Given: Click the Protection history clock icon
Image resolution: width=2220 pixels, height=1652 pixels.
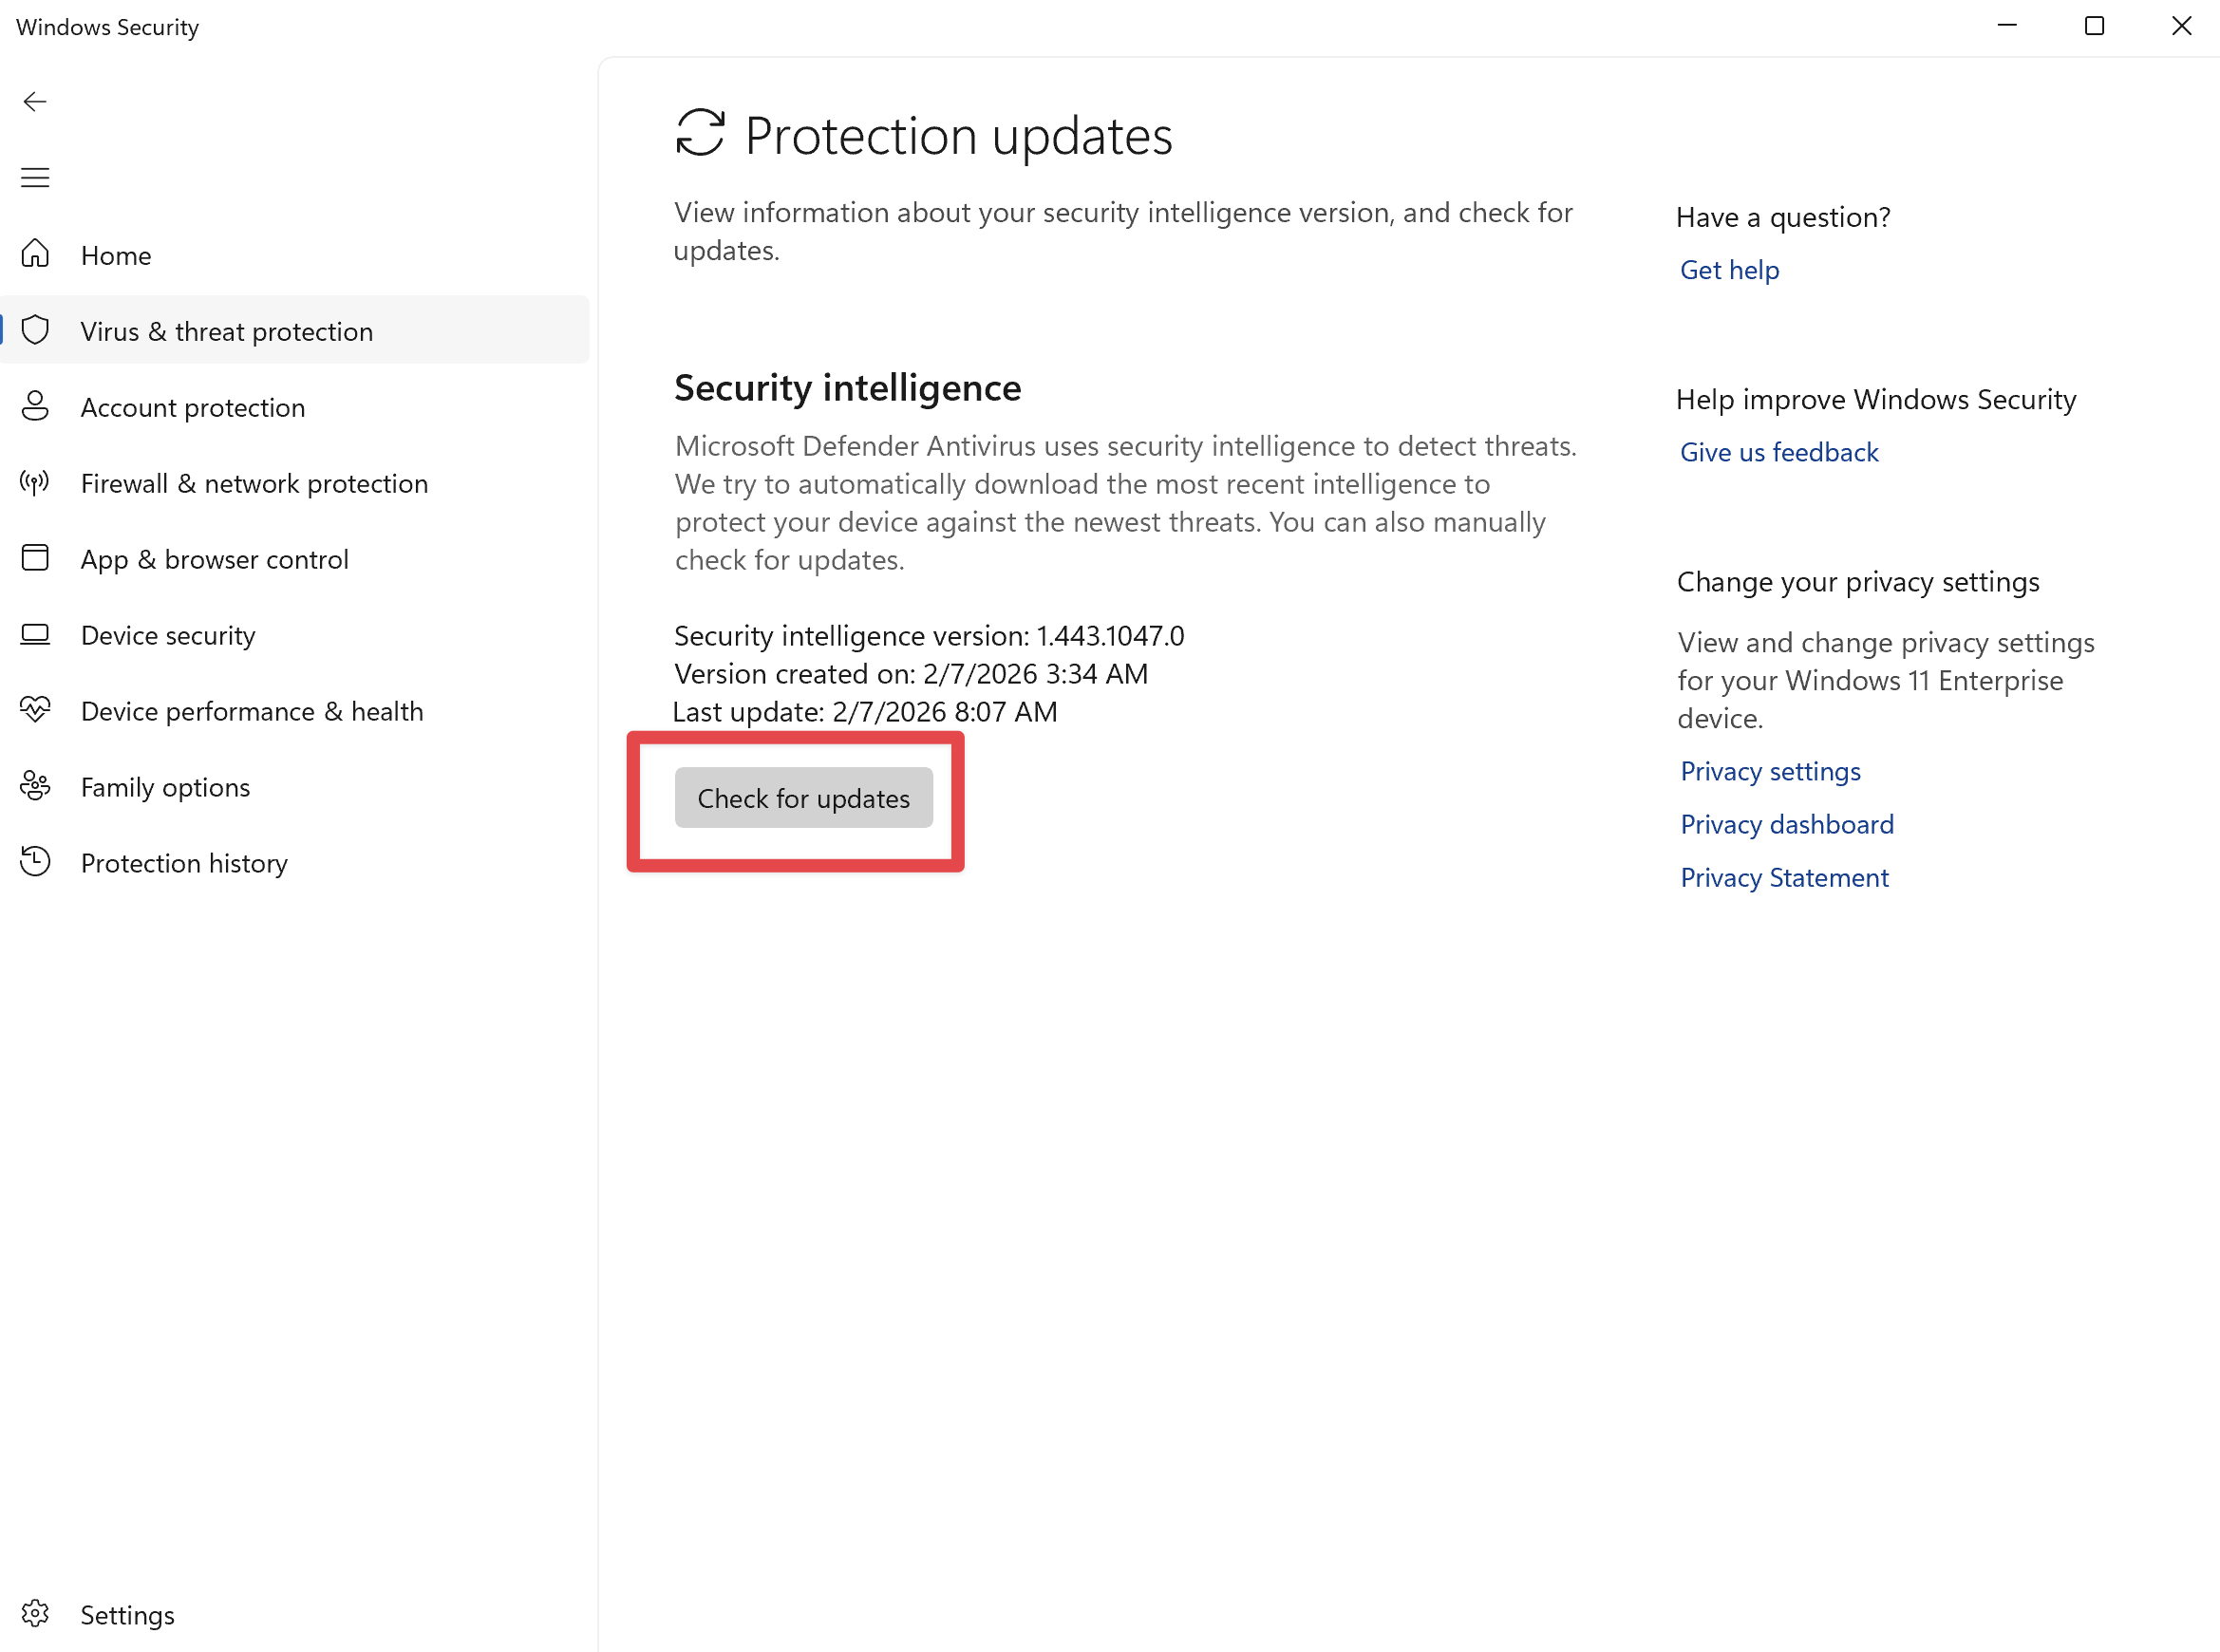Looking at the screenshot, I should 35,862.
